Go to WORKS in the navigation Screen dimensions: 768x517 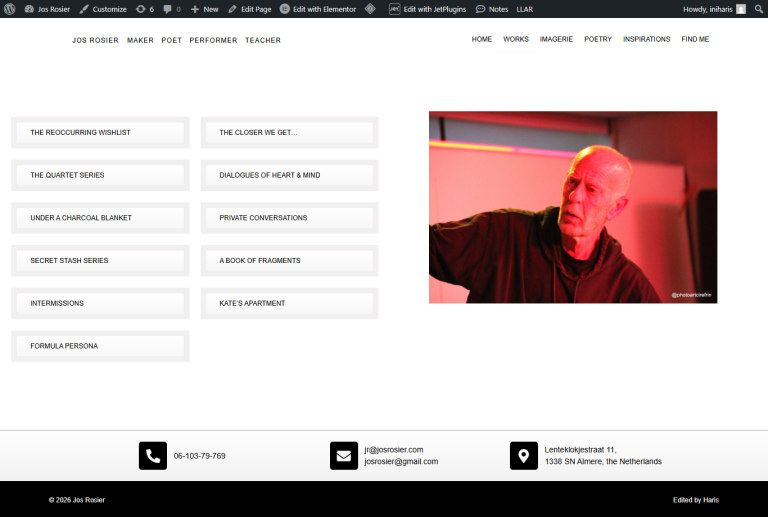[516, 40]
